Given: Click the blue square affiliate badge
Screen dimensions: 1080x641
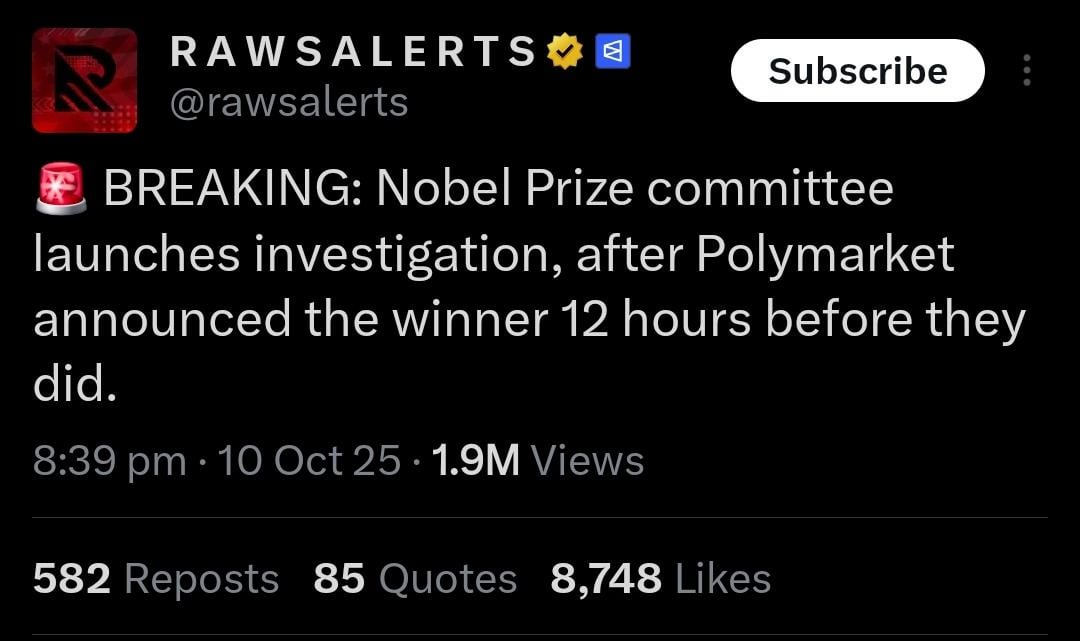Looking at the screenshot, I should (x=612, y=52).
